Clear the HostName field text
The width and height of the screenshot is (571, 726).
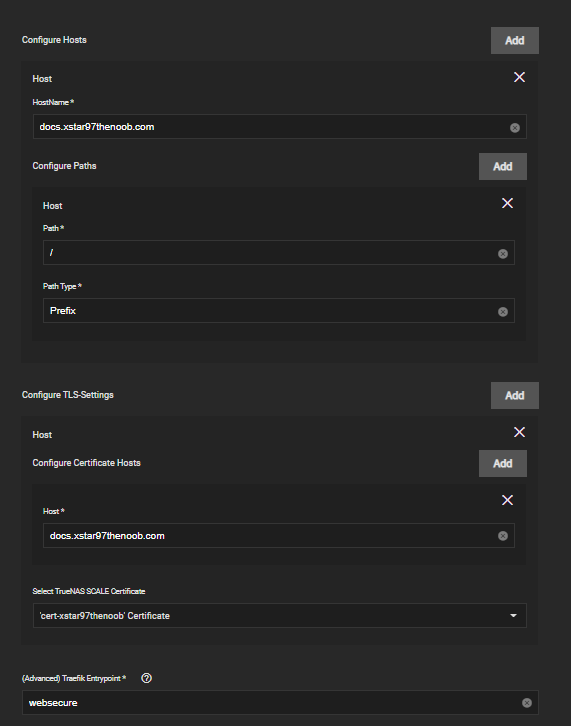click(515, 128)
